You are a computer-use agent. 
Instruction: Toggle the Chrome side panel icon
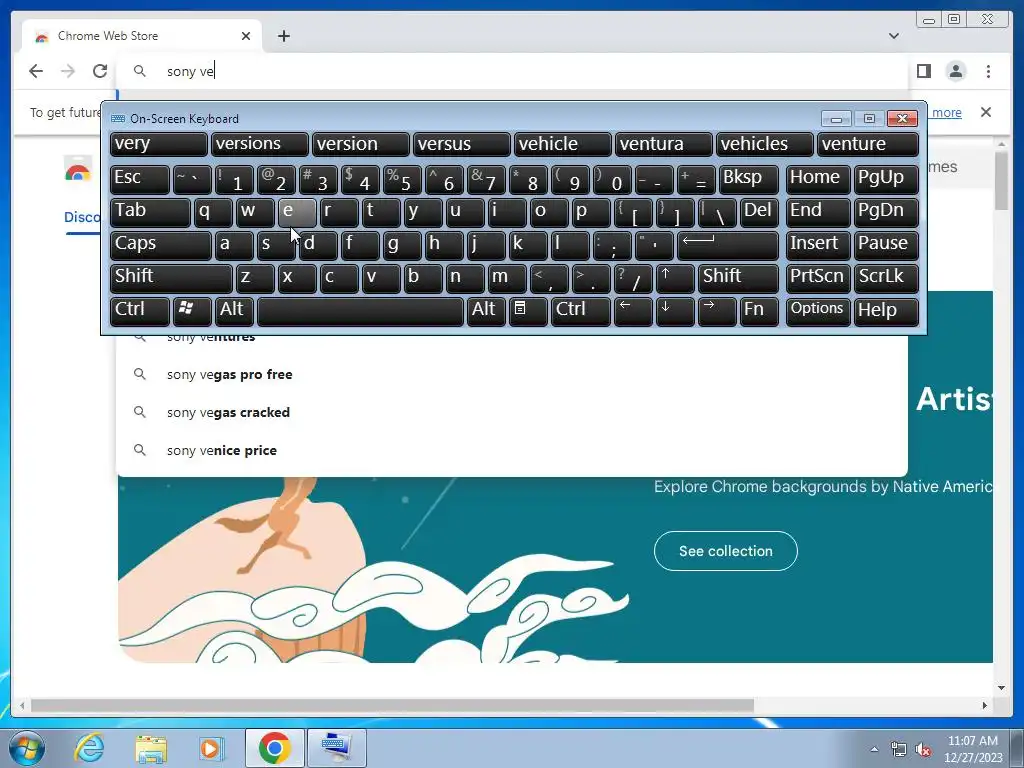coord(923,71)
